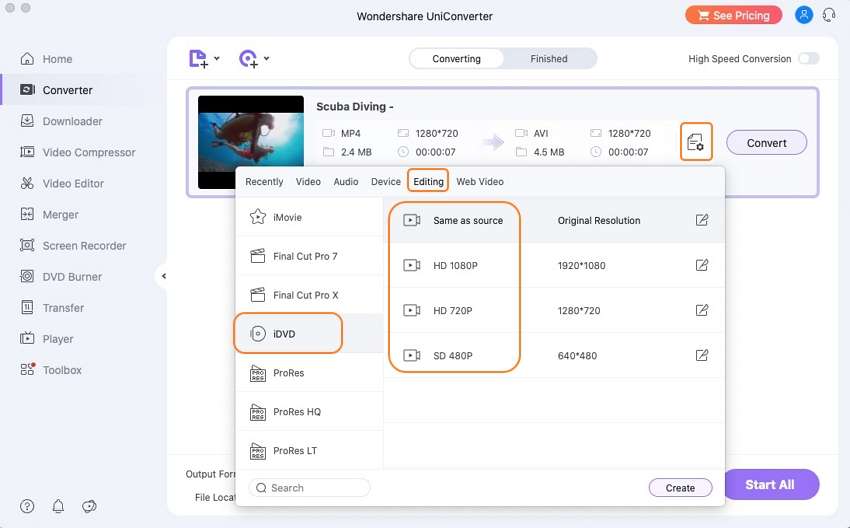850x528 pixels.
Task: Click the Scuba Diving file title
Action: click(x=355, y=107)
